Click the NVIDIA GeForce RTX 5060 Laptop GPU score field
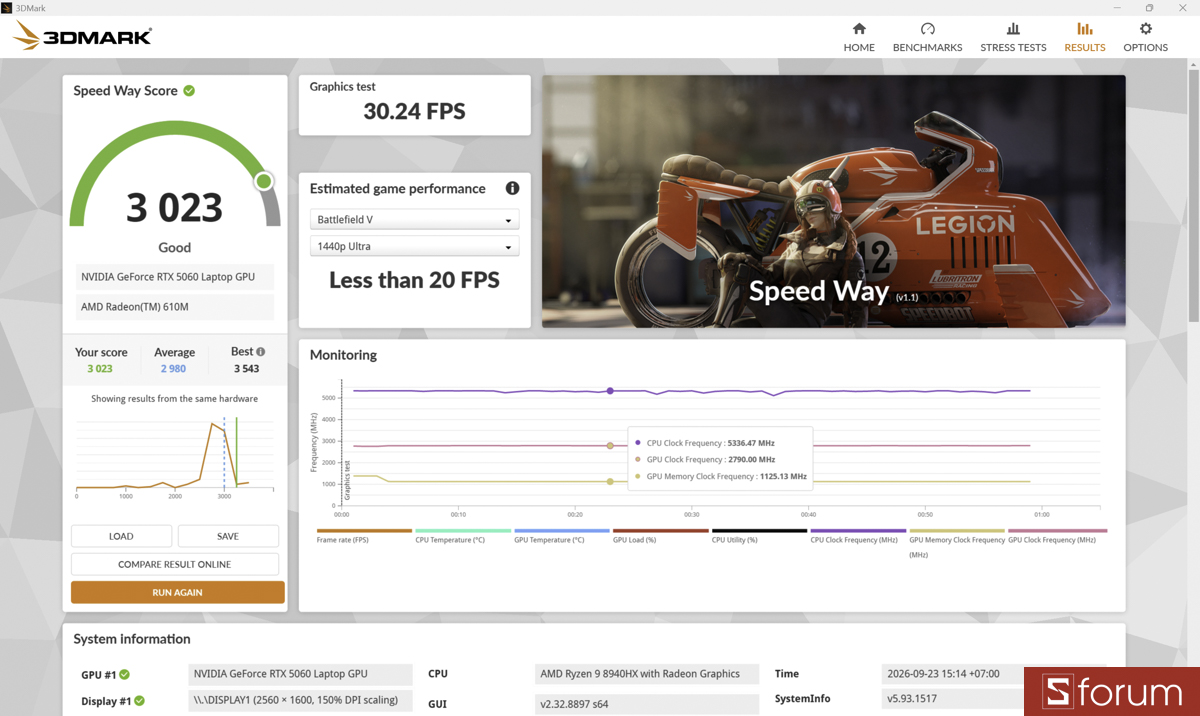1200x716 pixels. 175,278
